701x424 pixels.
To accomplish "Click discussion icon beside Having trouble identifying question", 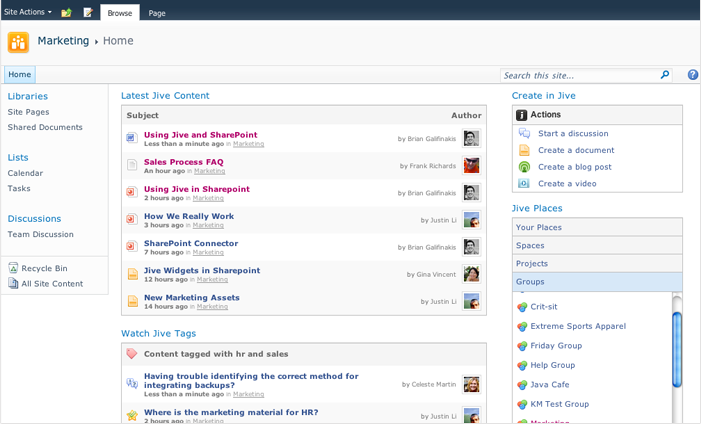I will click(132, 383).
